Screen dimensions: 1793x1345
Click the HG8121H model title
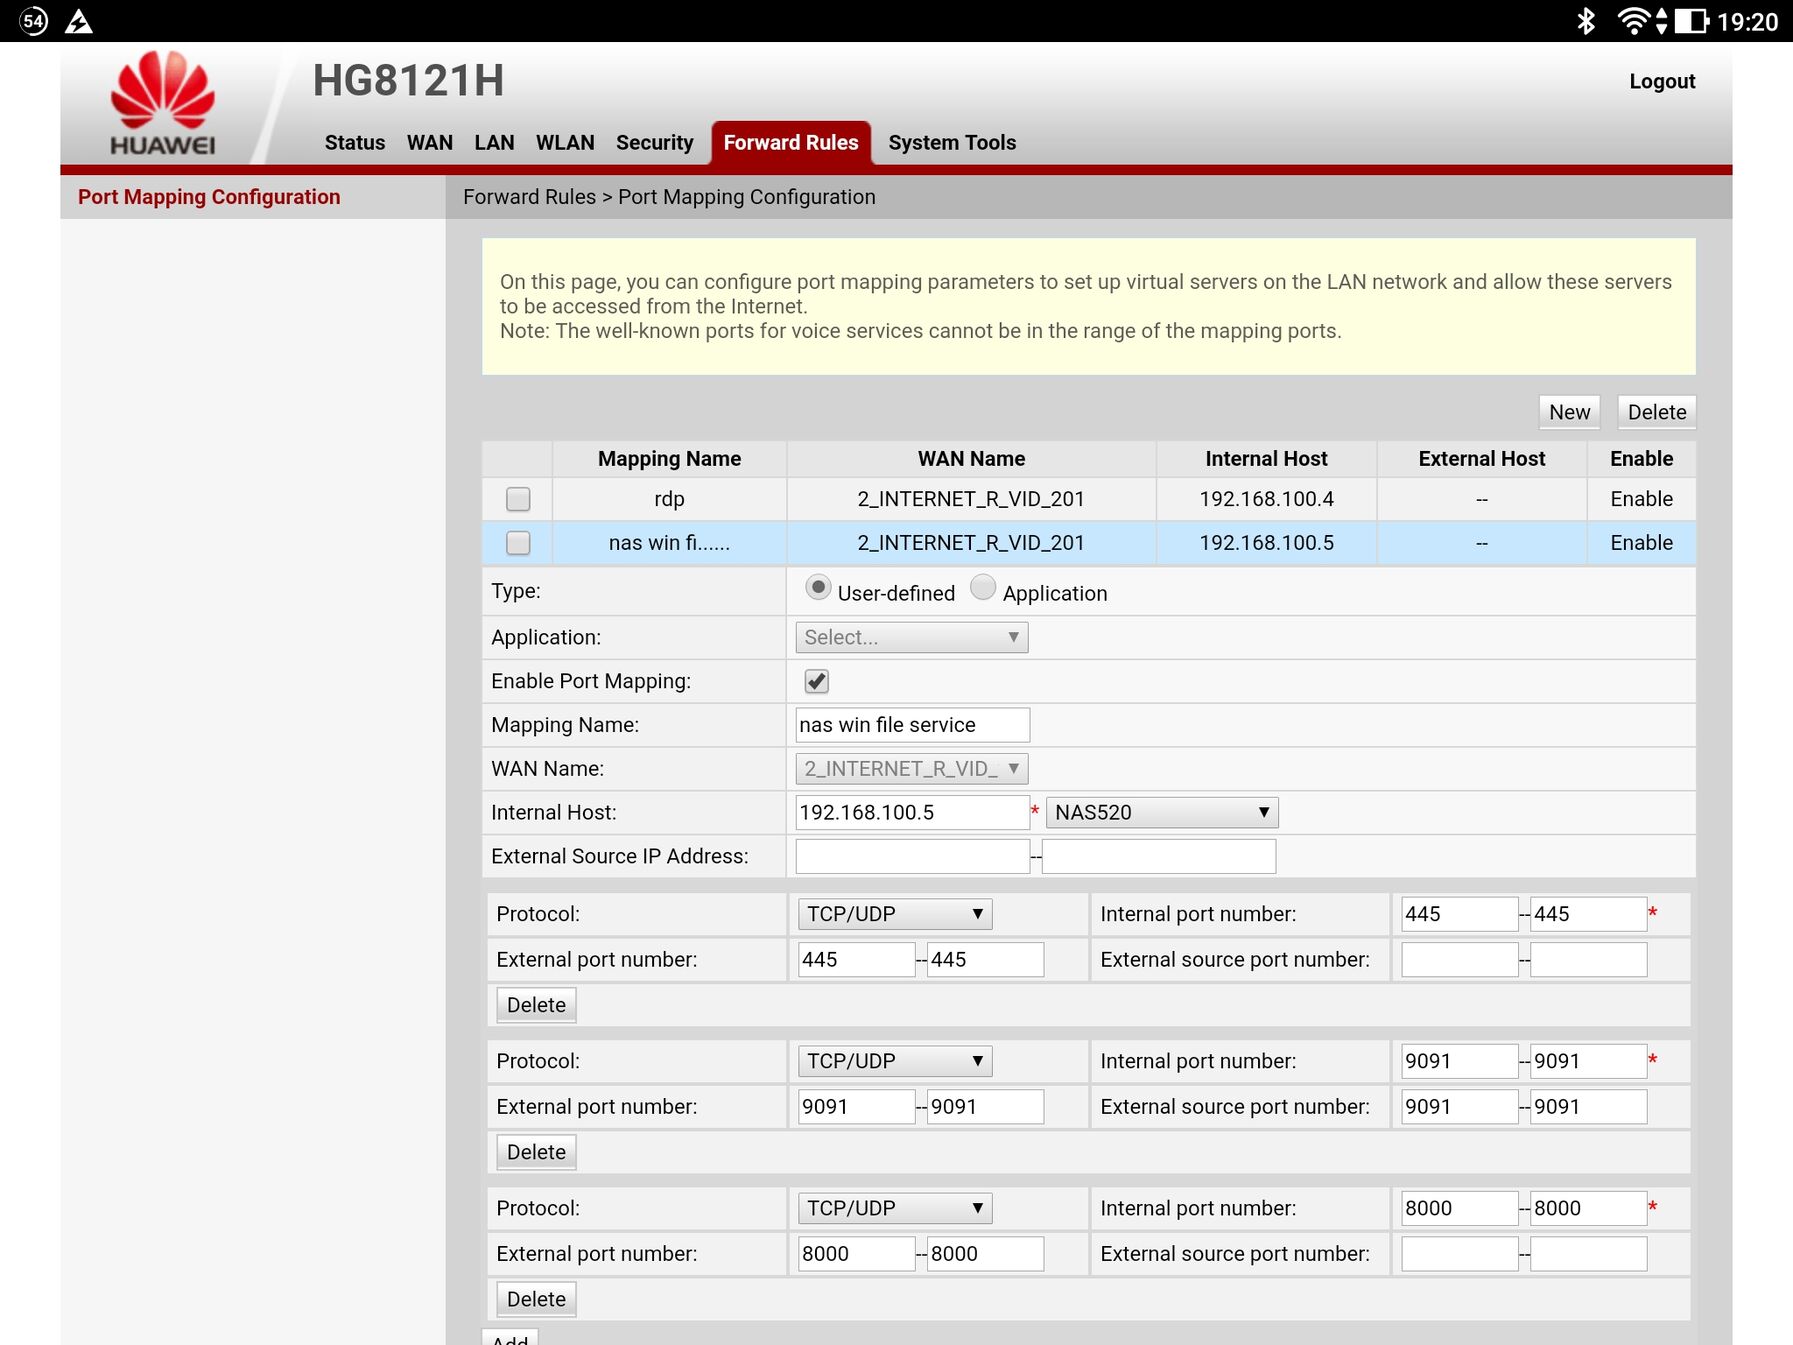click(x=408, y=81)
